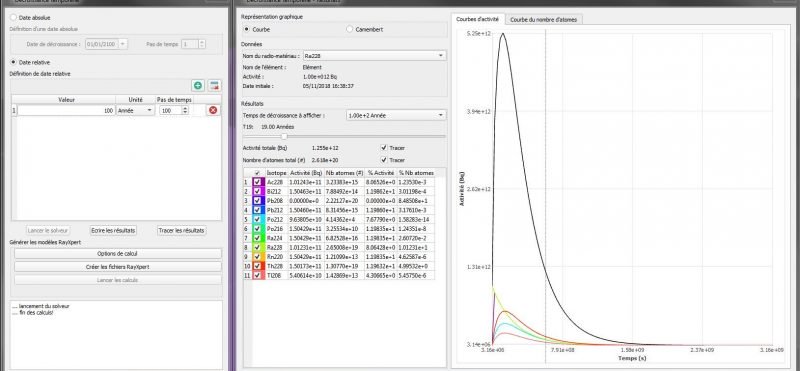The width and height of the screenshot is (800, 371).
Task: Switch to Courbes d'activité tab
Action: click(478, 19)
